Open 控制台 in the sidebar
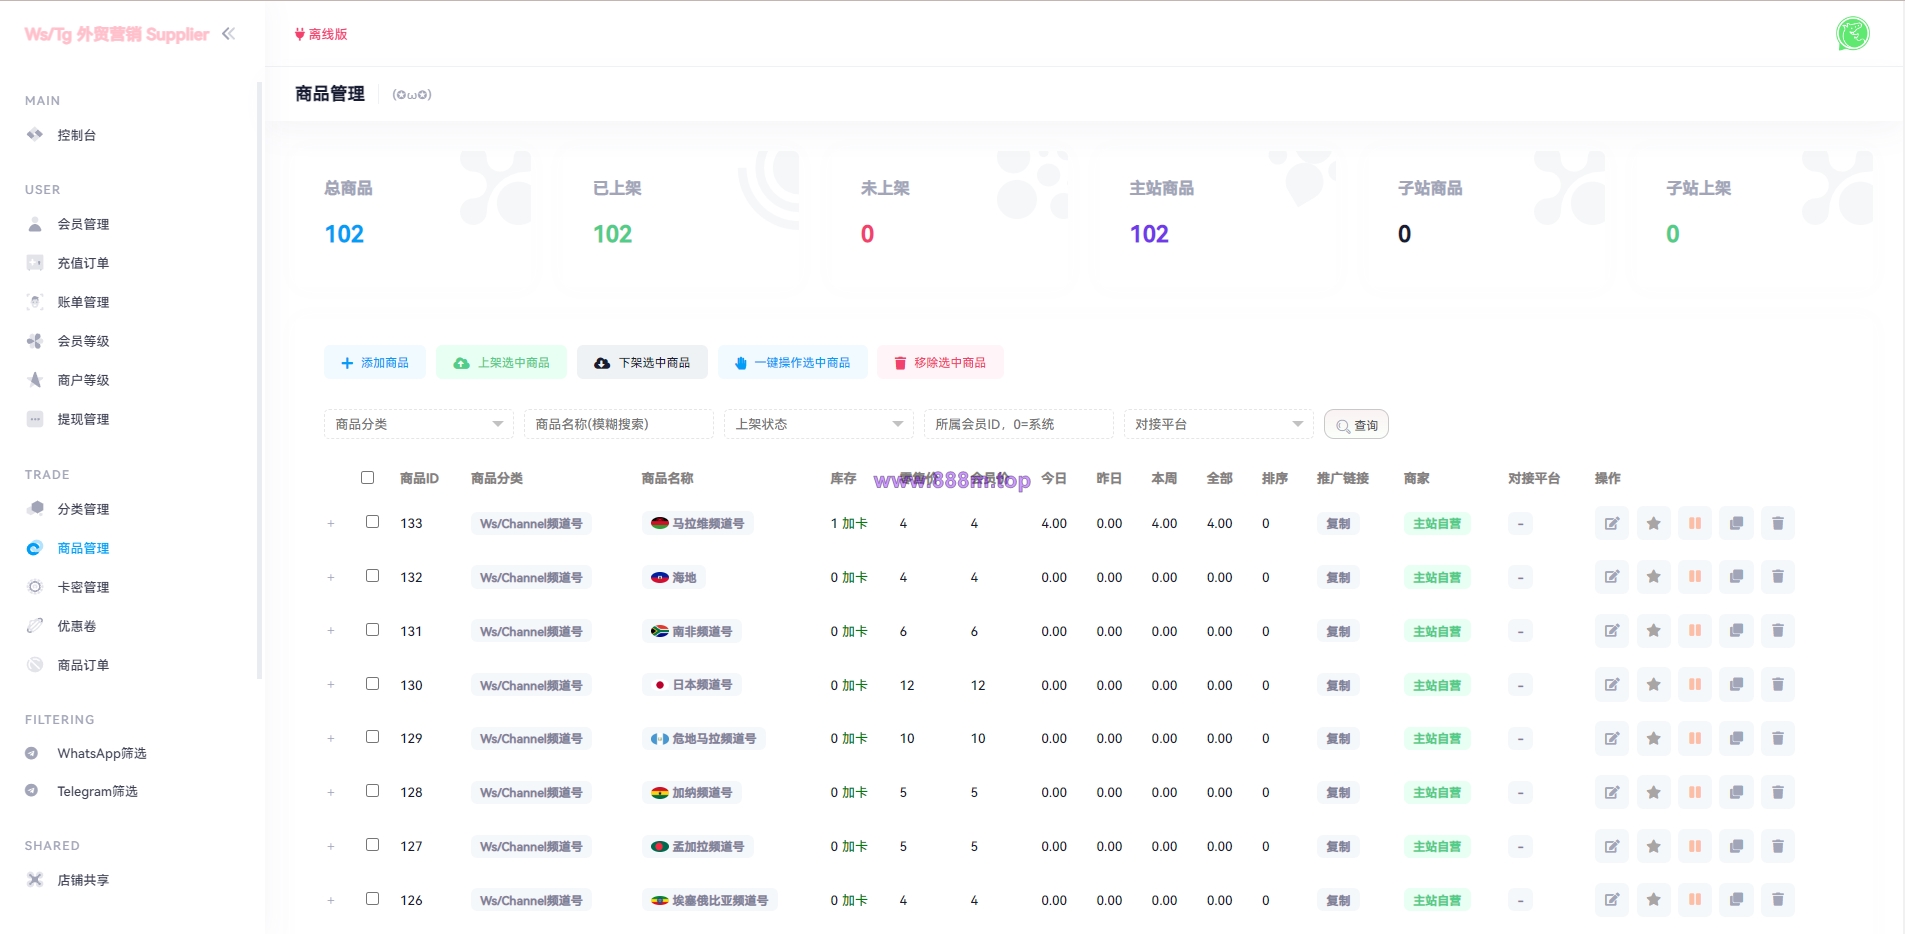Screen dimensions: 1905x934 pos(76,135)
